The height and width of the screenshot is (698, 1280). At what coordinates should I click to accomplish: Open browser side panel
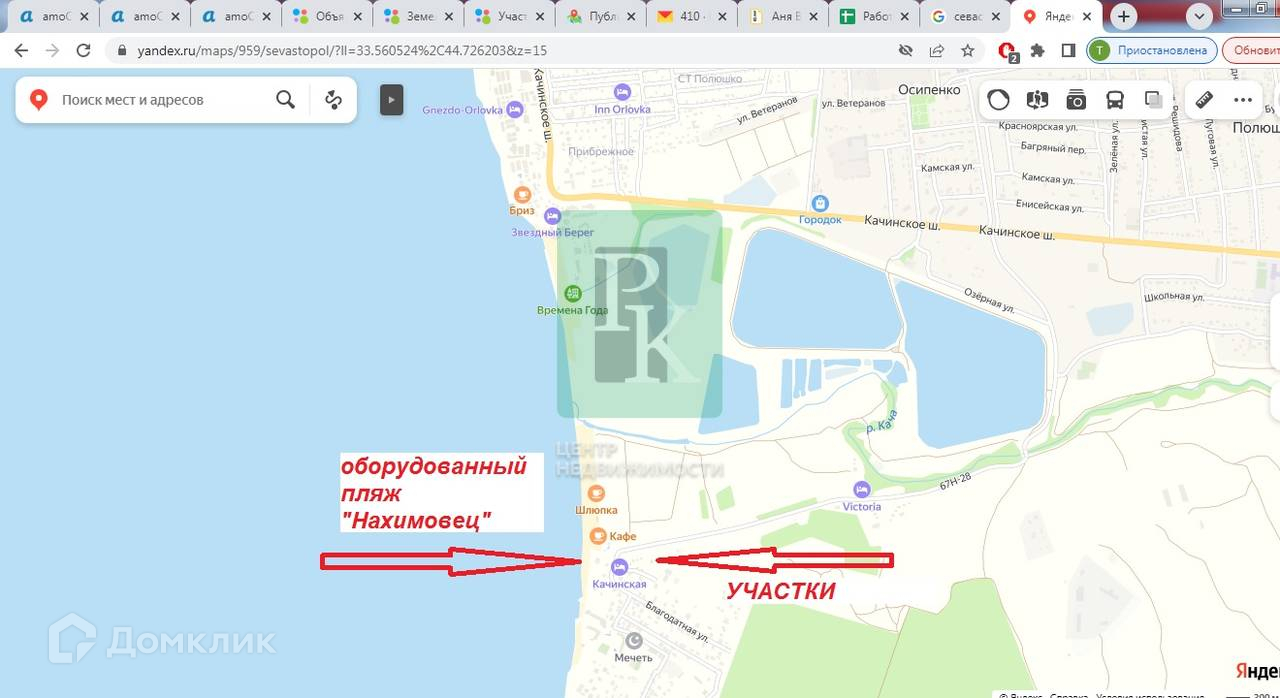[x=1068, y=50]
